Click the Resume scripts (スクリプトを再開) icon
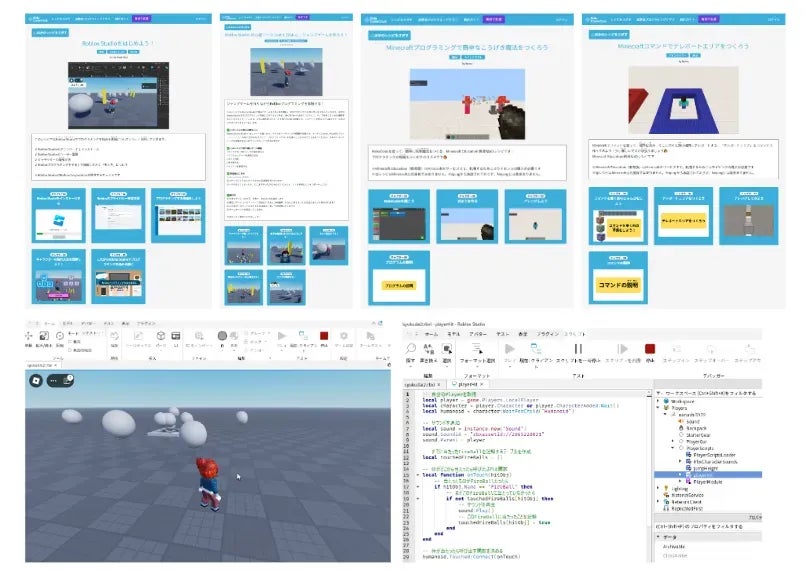Screen dimensions: 807x571 (622, 349)
